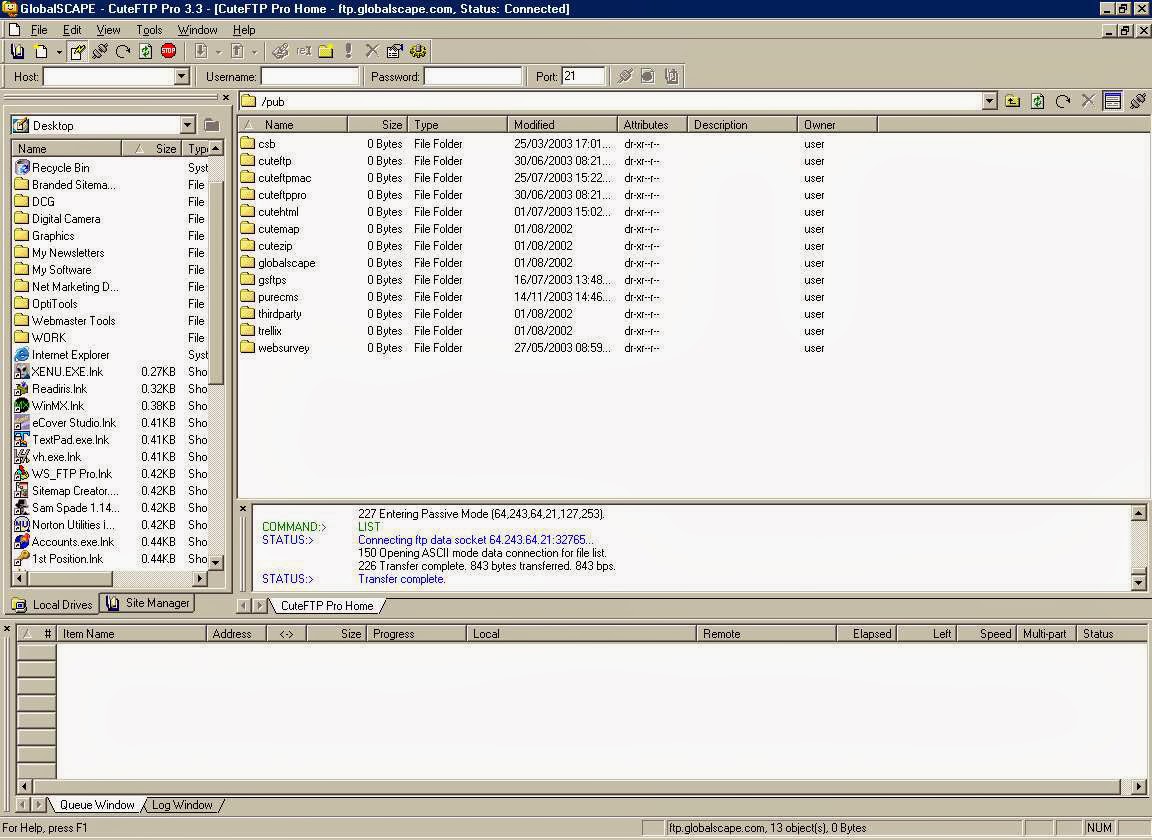Click the folder icon beside Desktop dropdown
1152x840 pixels.
coord(212,126)
